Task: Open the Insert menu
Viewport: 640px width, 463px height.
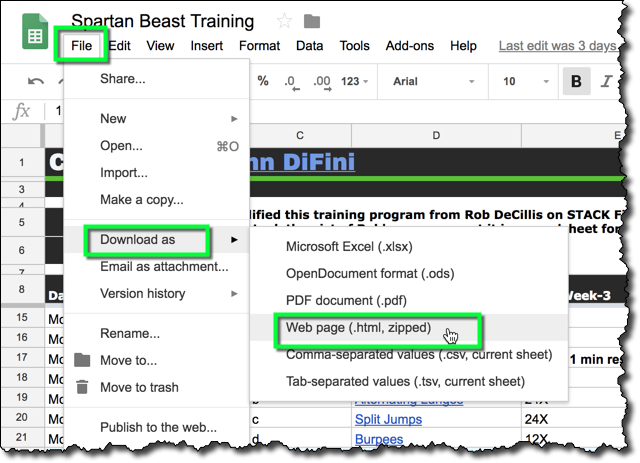Action: click(x=207, y=46)
